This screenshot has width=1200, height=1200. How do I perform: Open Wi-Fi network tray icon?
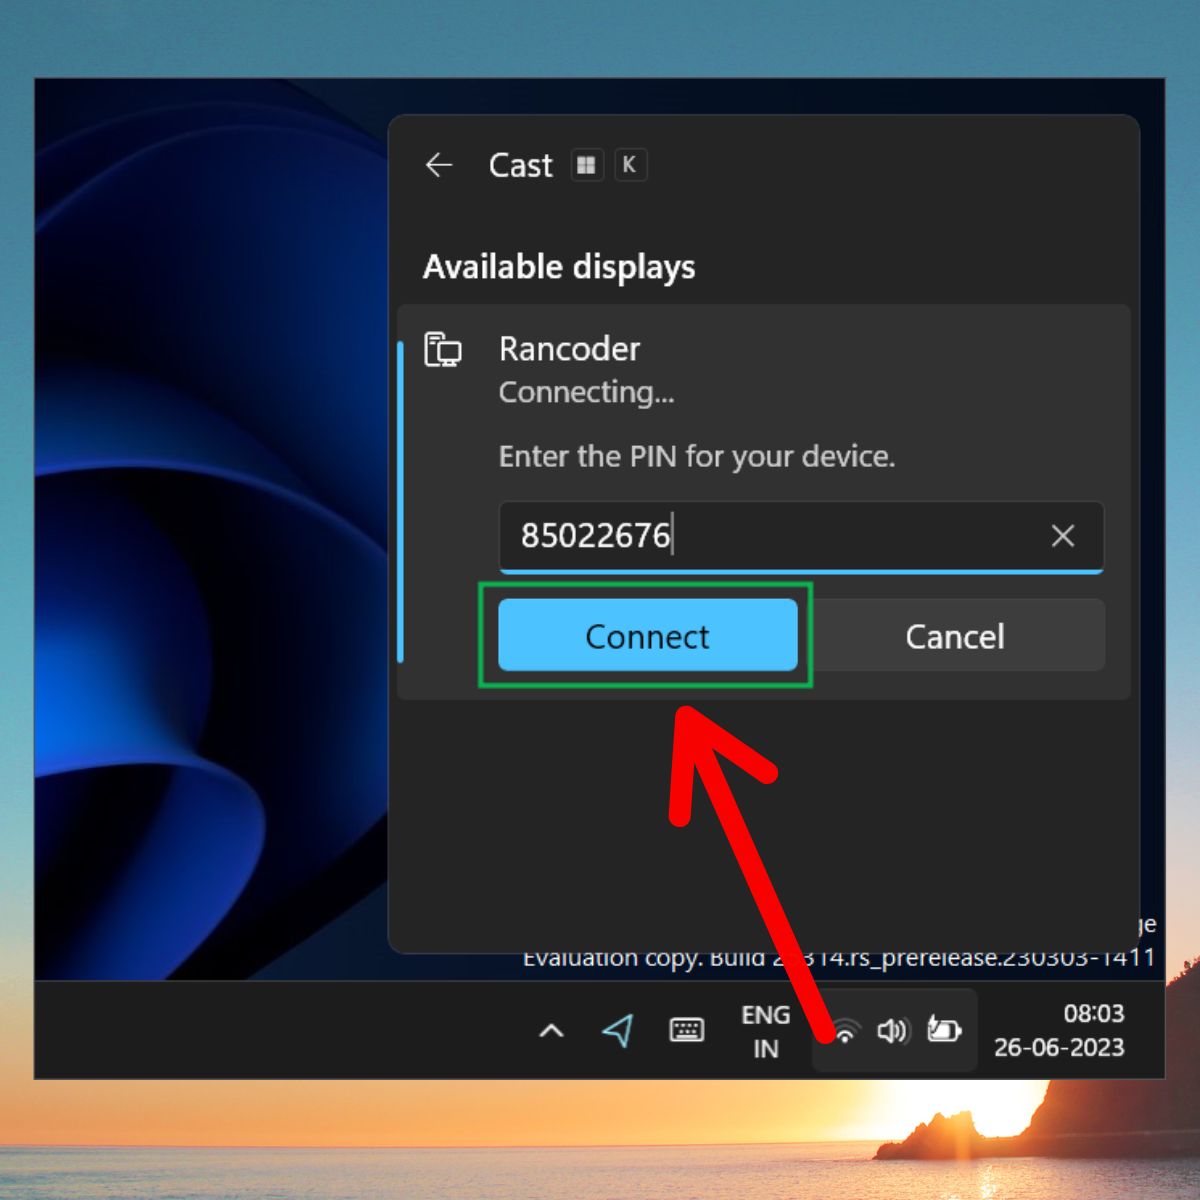[x=845, y=1031]
